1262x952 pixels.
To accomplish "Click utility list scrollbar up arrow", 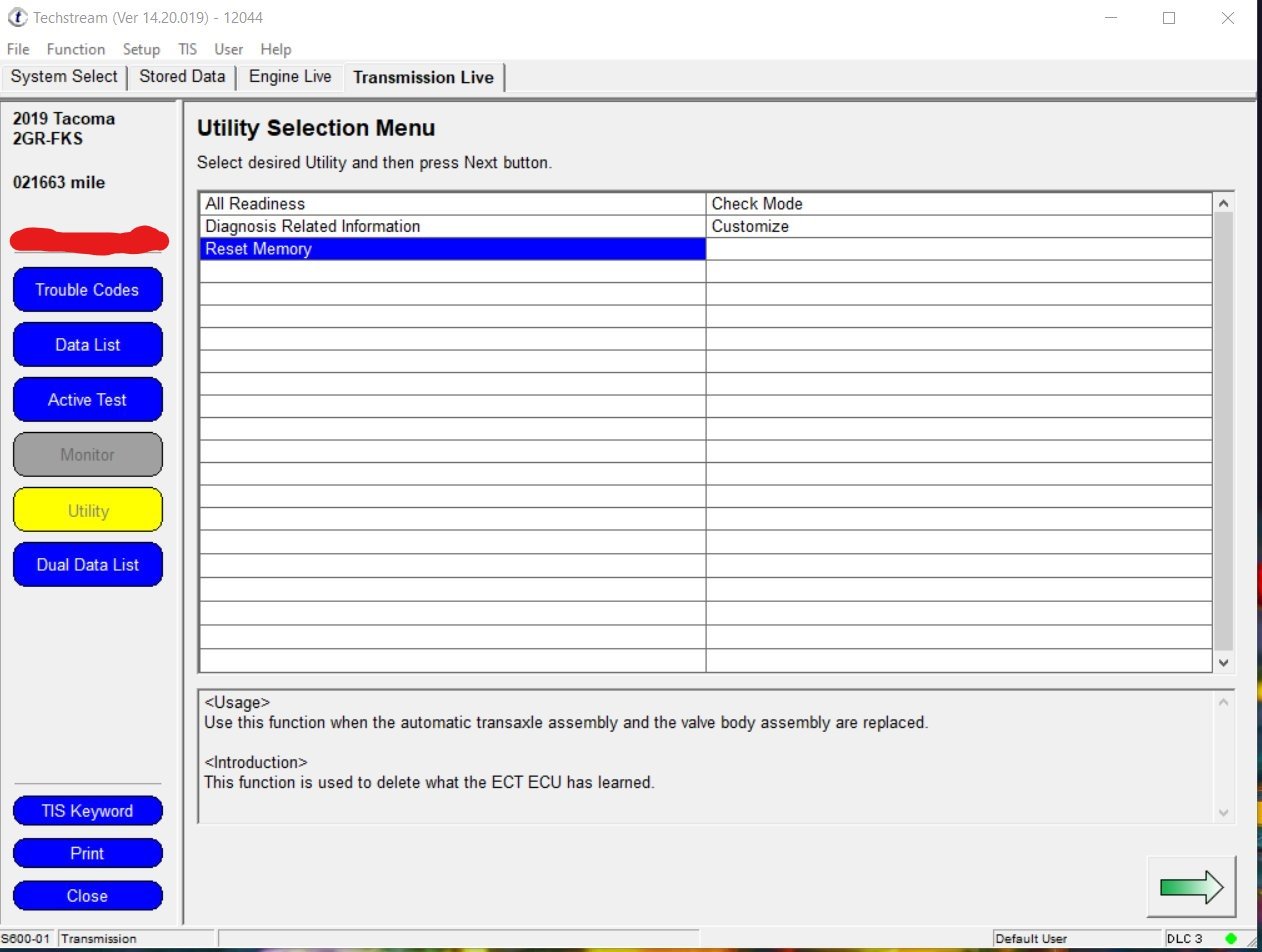I will 1224,203.
